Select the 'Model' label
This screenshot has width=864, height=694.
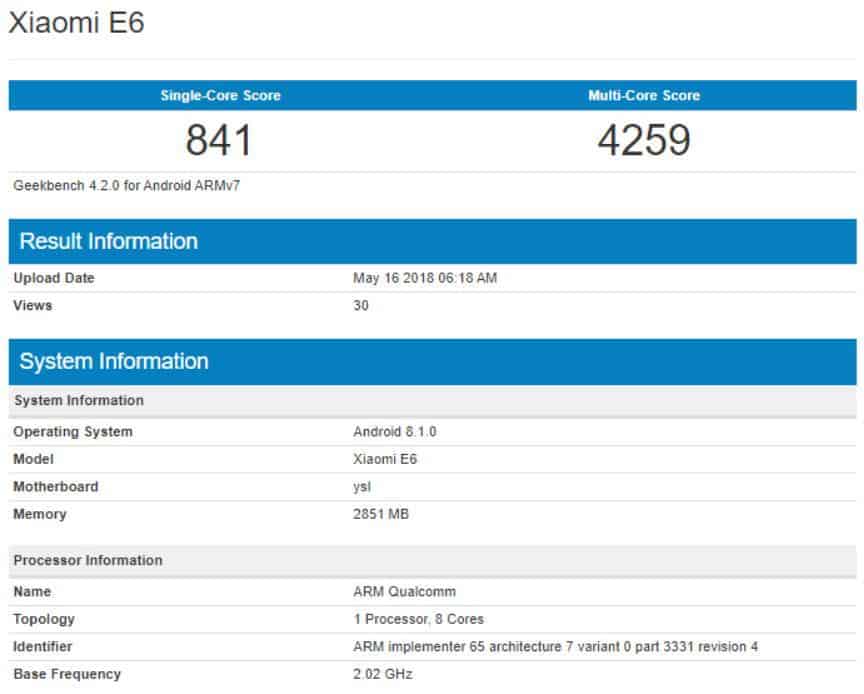click(34, 459)
